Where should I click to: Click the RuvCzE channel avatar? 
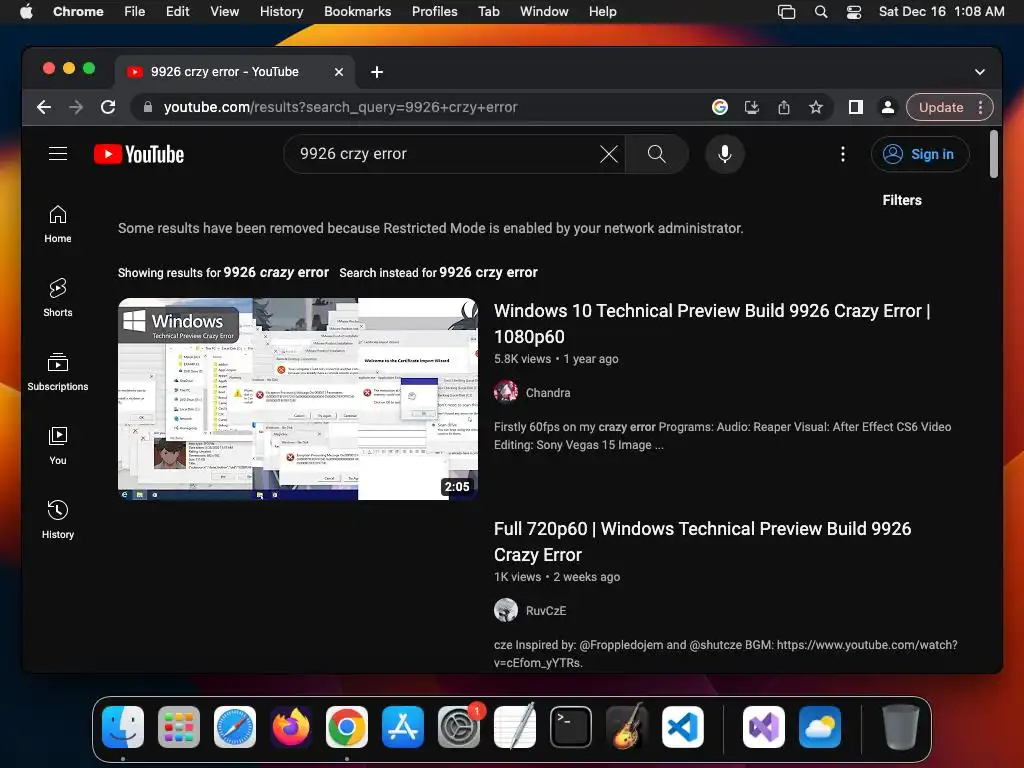pyautogui.click(x=506, y=610)
